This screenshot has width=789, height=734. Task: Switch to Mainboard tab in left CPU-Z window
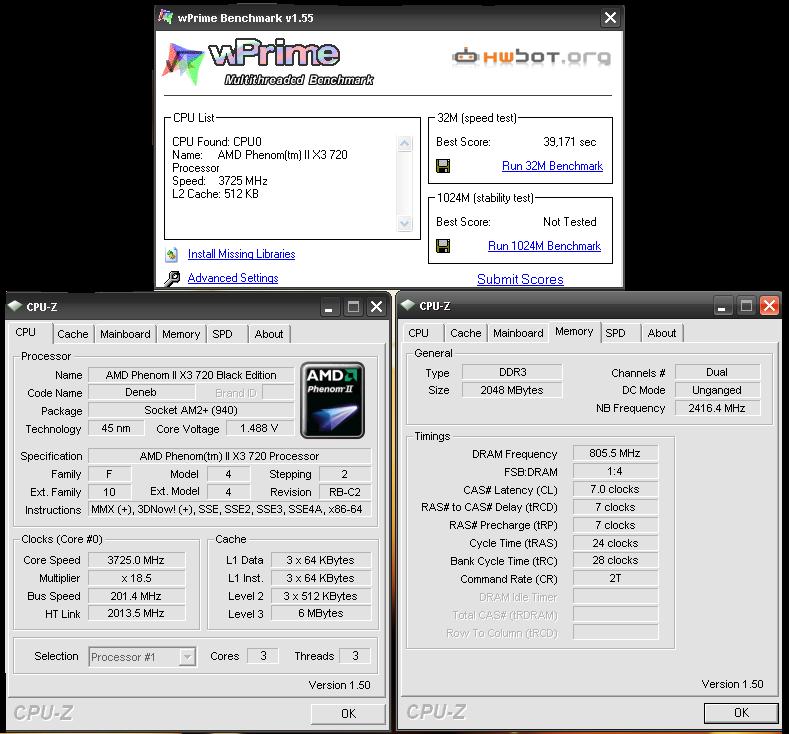[x=125, y=334]
